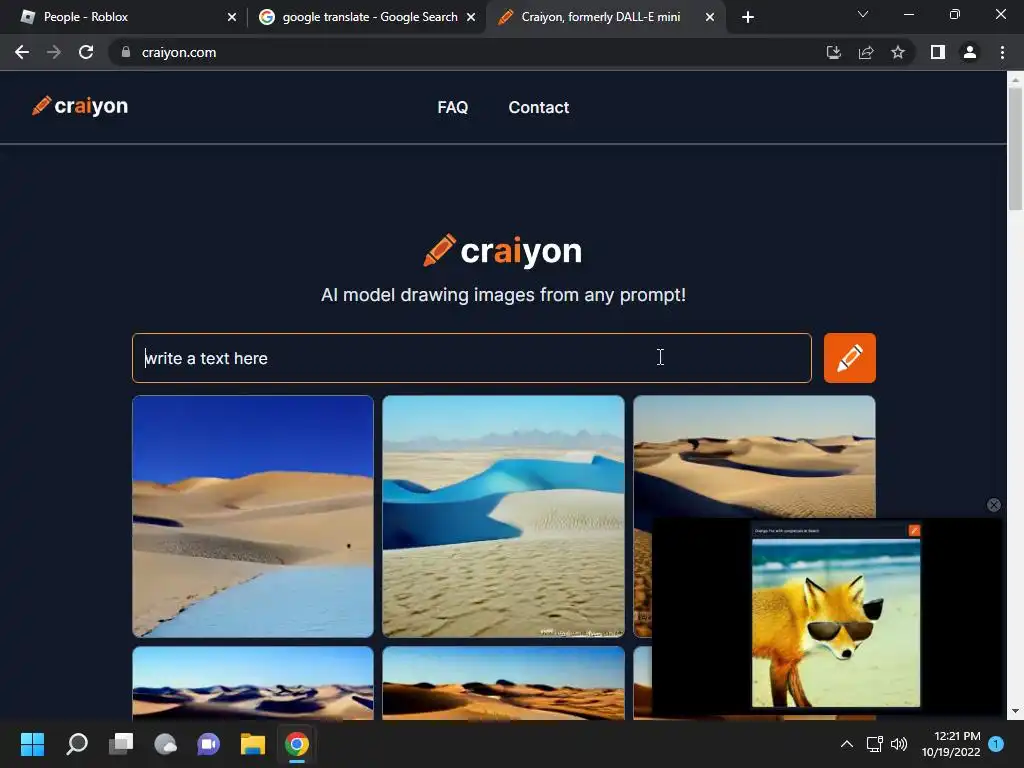
Task: Toggle the browser side panel
Action: (938, 52)
